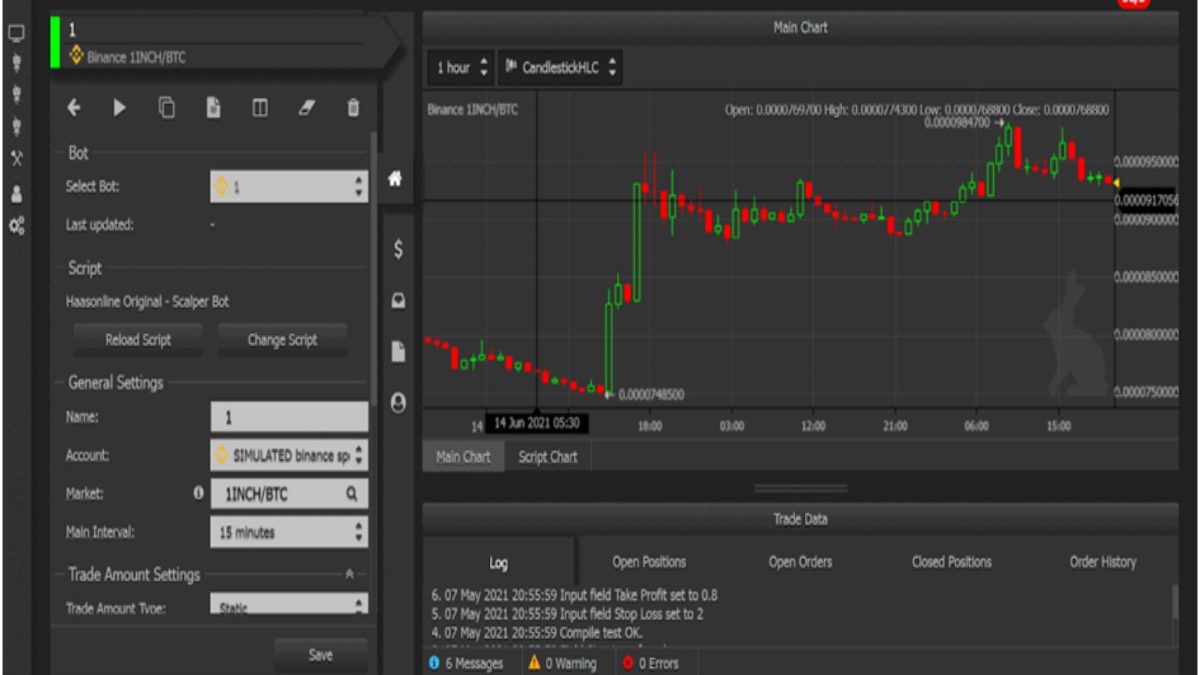Select the Log tab
The width and height of the screenshot is (1200, 675).
[x=498, y=562]
